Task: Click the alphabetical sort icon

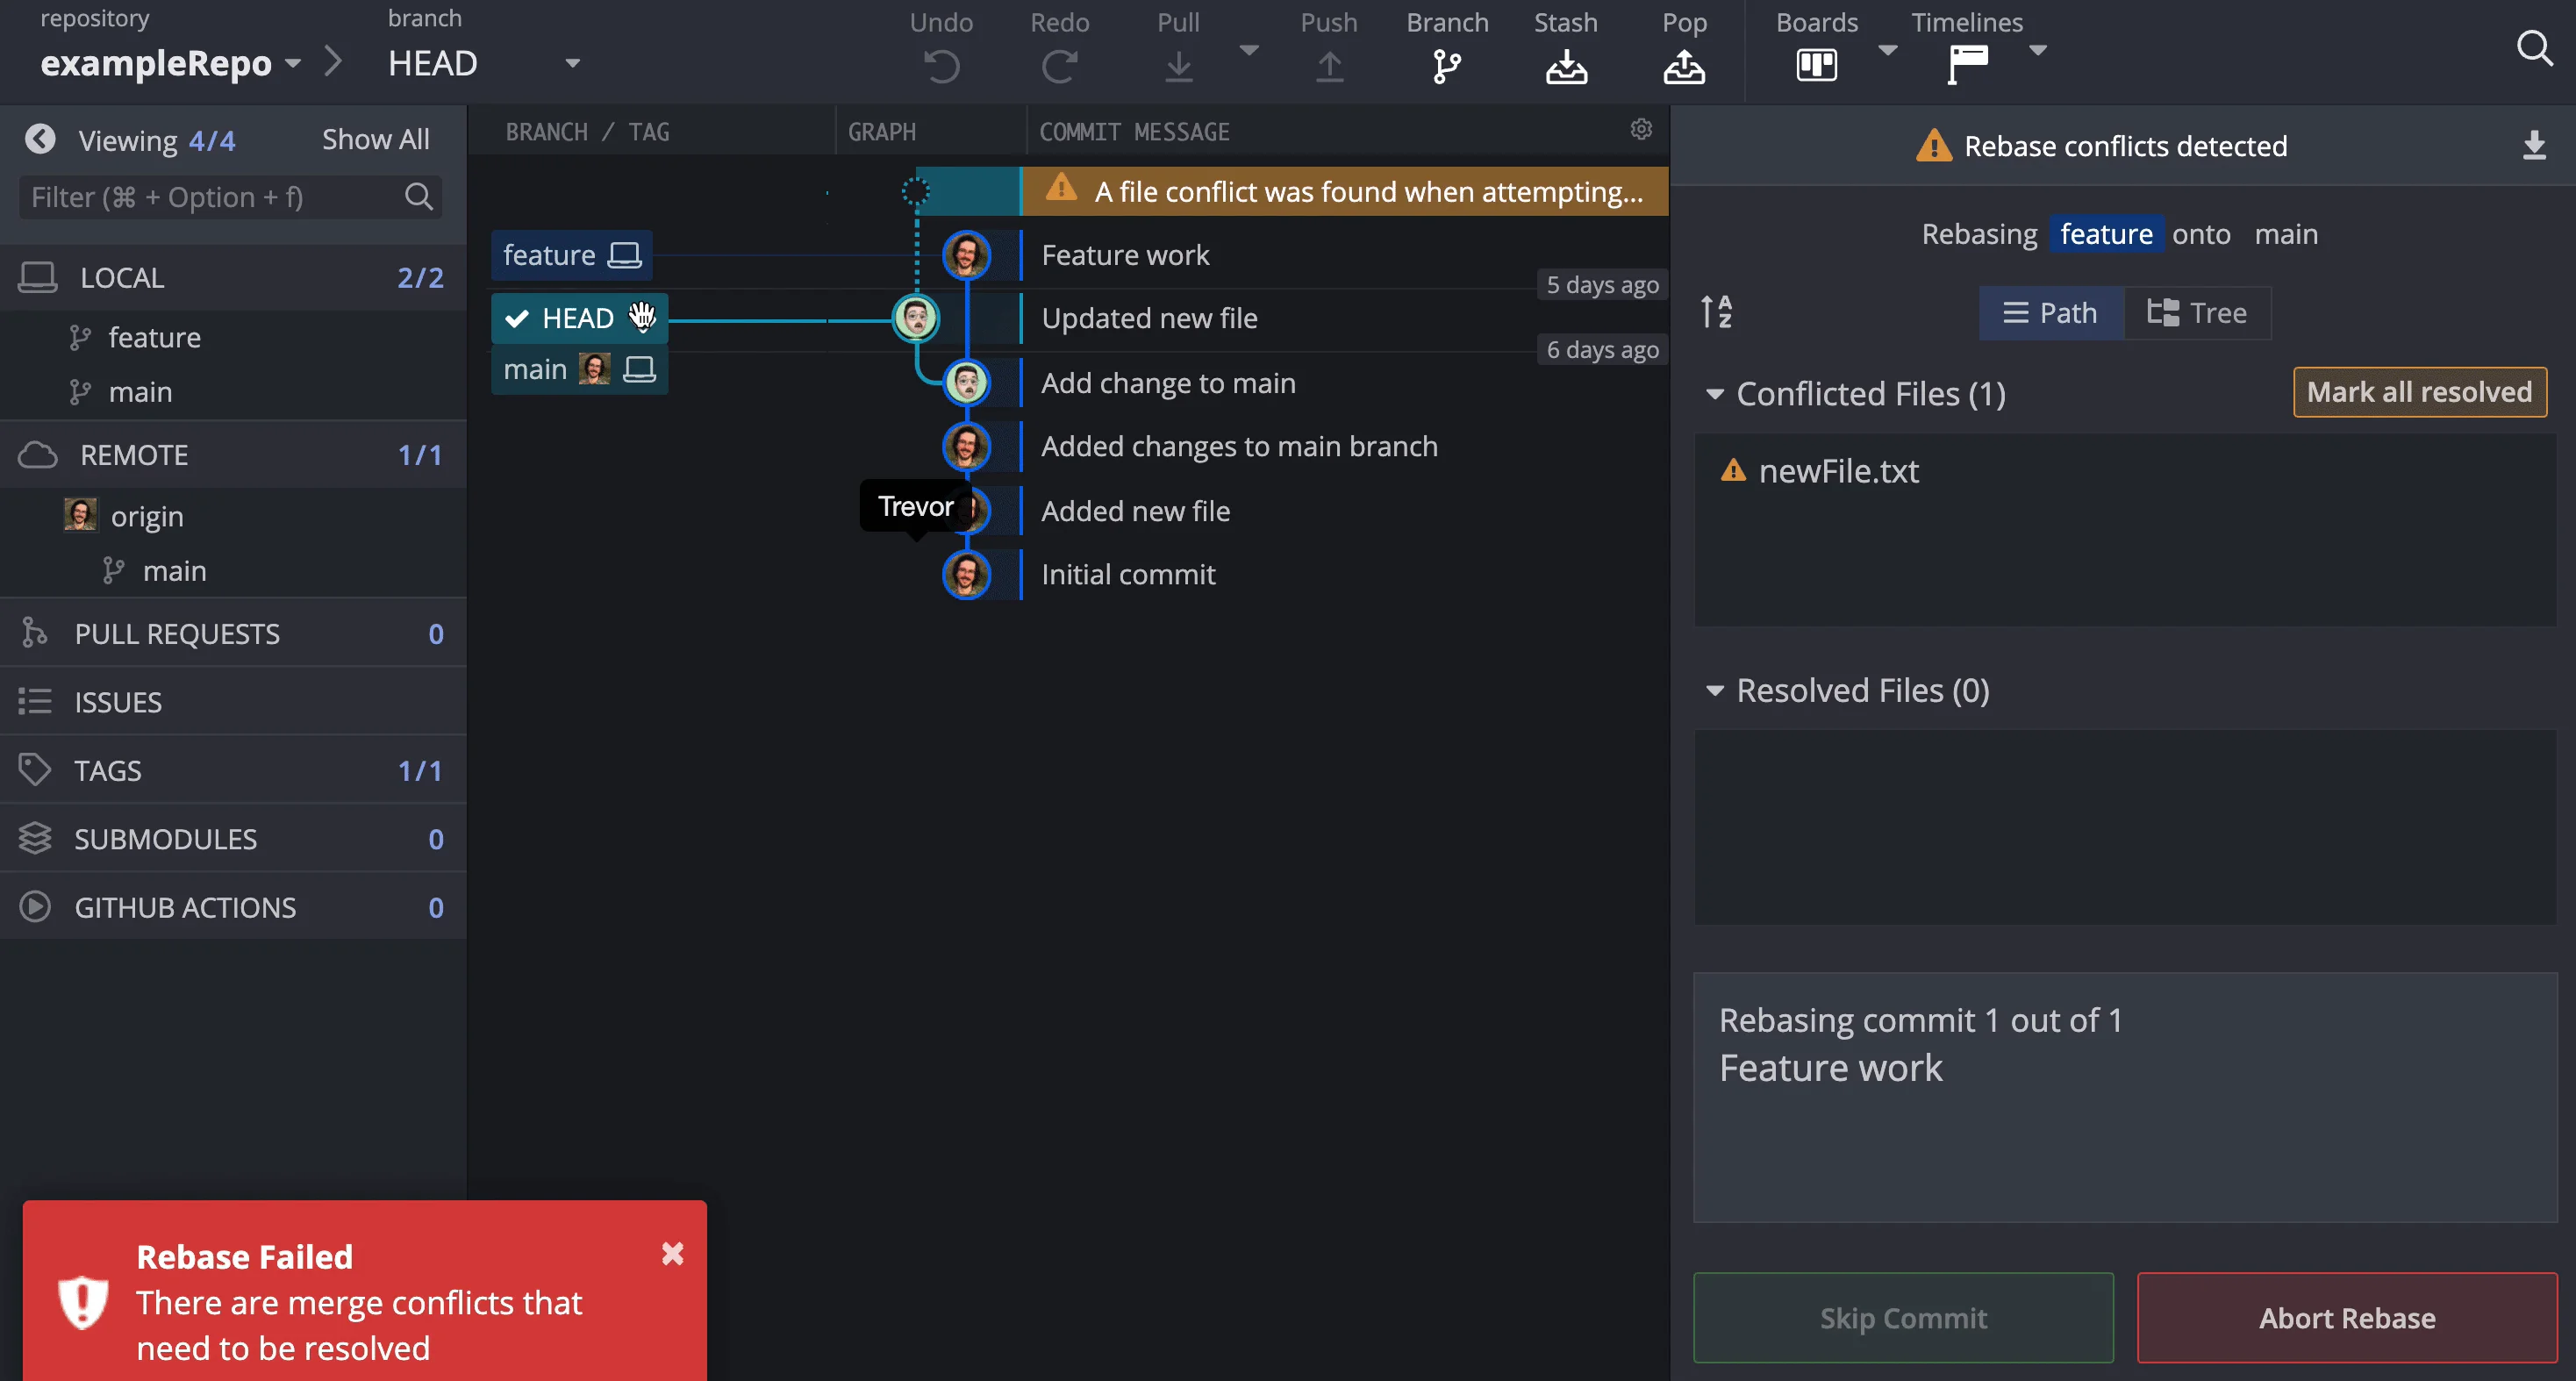Action: (1716, 312)
